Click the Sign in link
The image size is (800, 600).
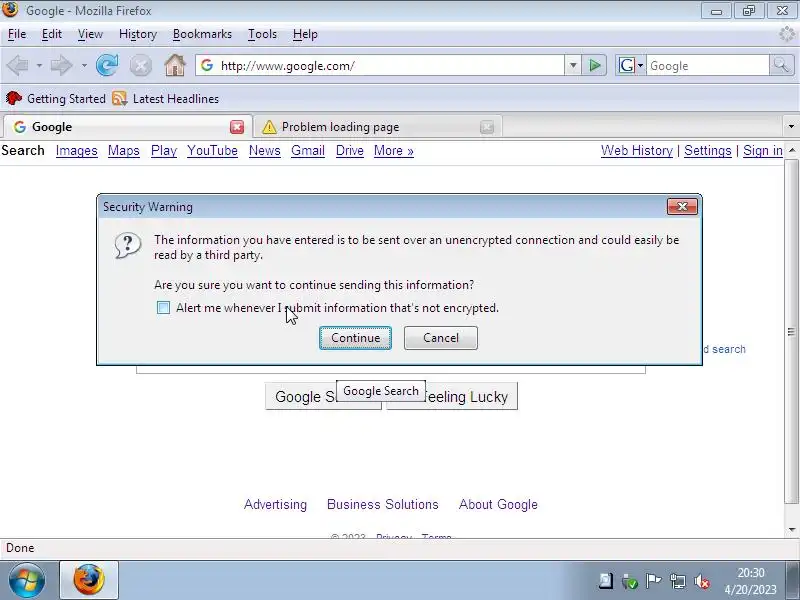(763, 151)
